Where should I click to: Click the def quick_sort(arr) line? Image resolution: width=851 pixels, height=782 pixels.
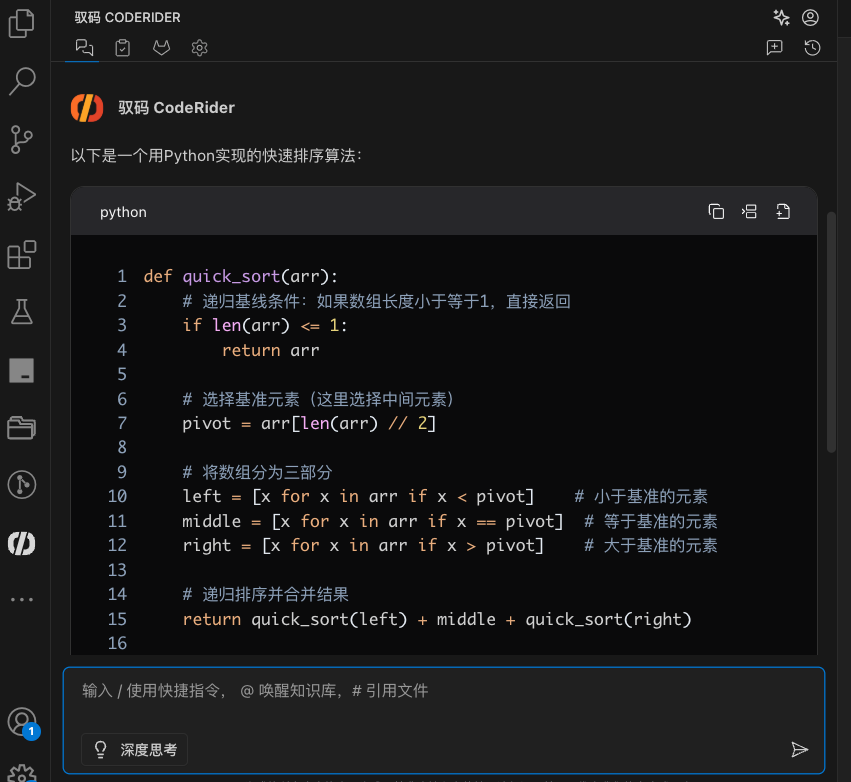(240, 276)
